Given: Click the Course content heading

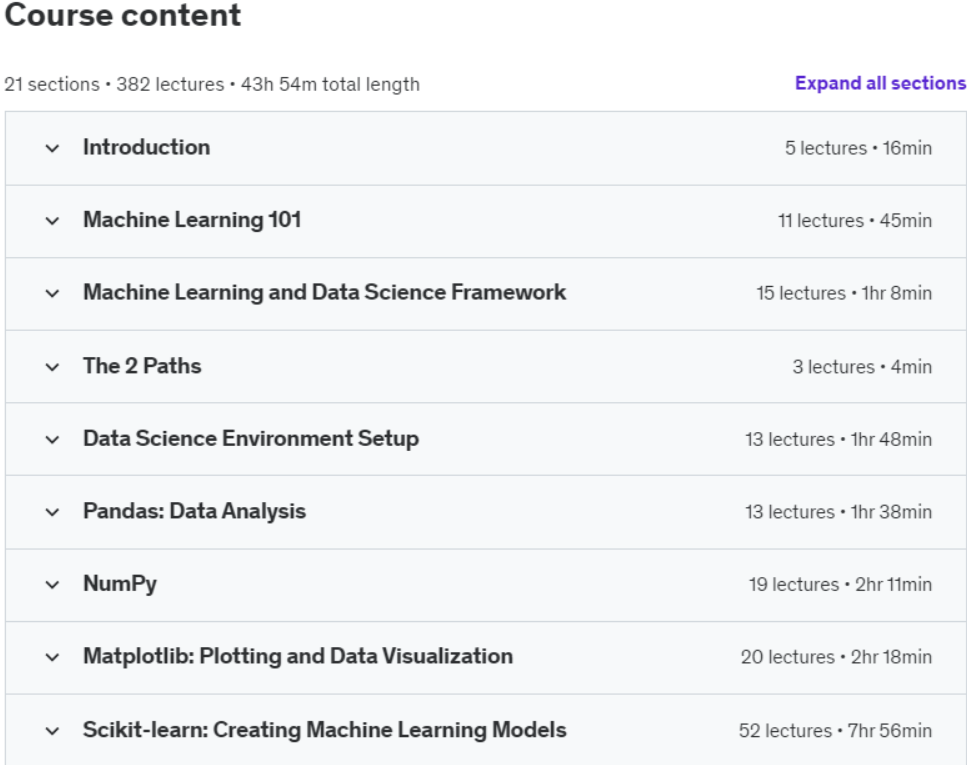Looking at the screenshot, I should [123, 17].
